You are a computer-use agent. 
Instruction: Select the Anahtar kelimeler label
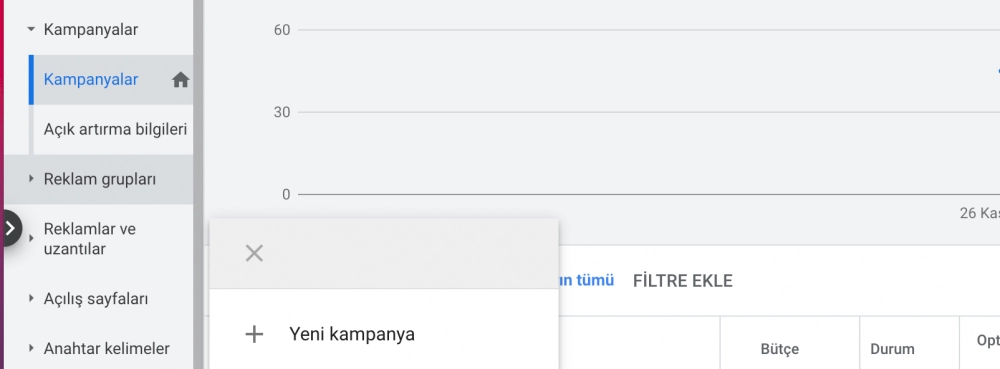pyautogui.click(x=107, y=349)
